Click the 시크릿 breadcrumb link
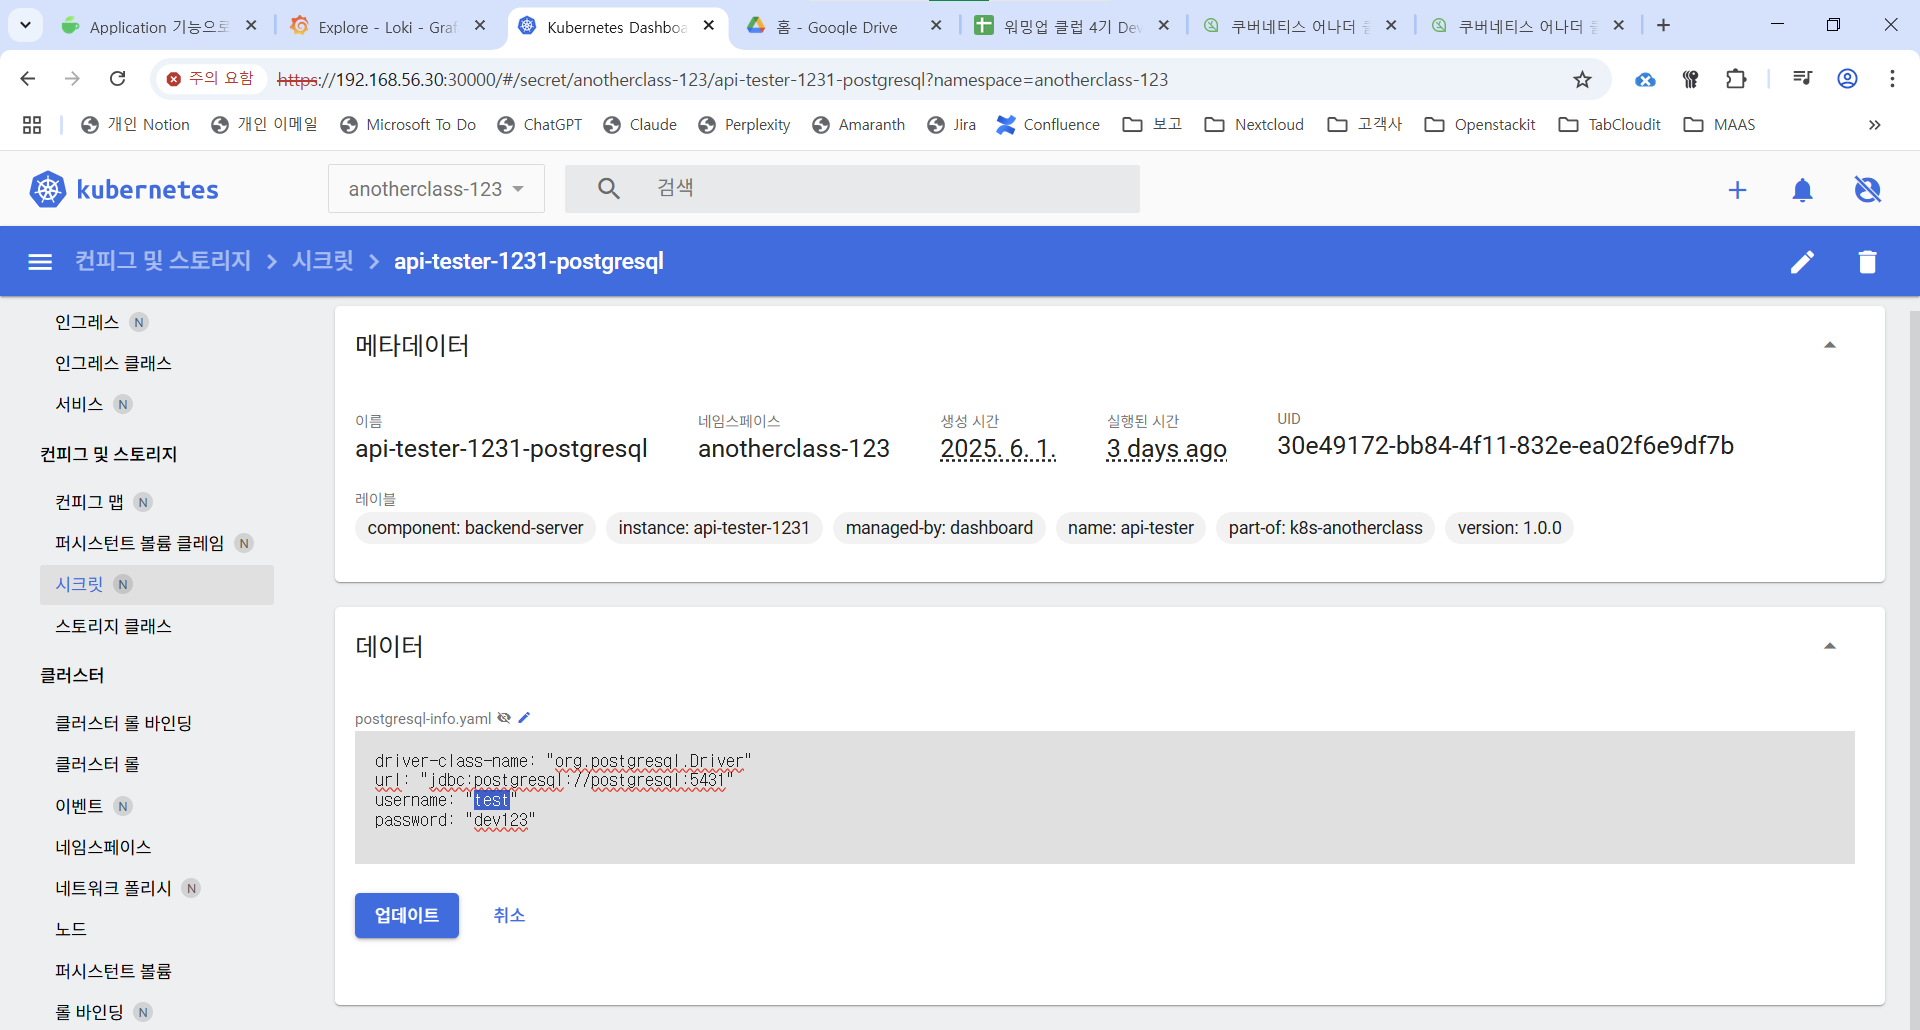1920x1030 pixels. (323, 261)
